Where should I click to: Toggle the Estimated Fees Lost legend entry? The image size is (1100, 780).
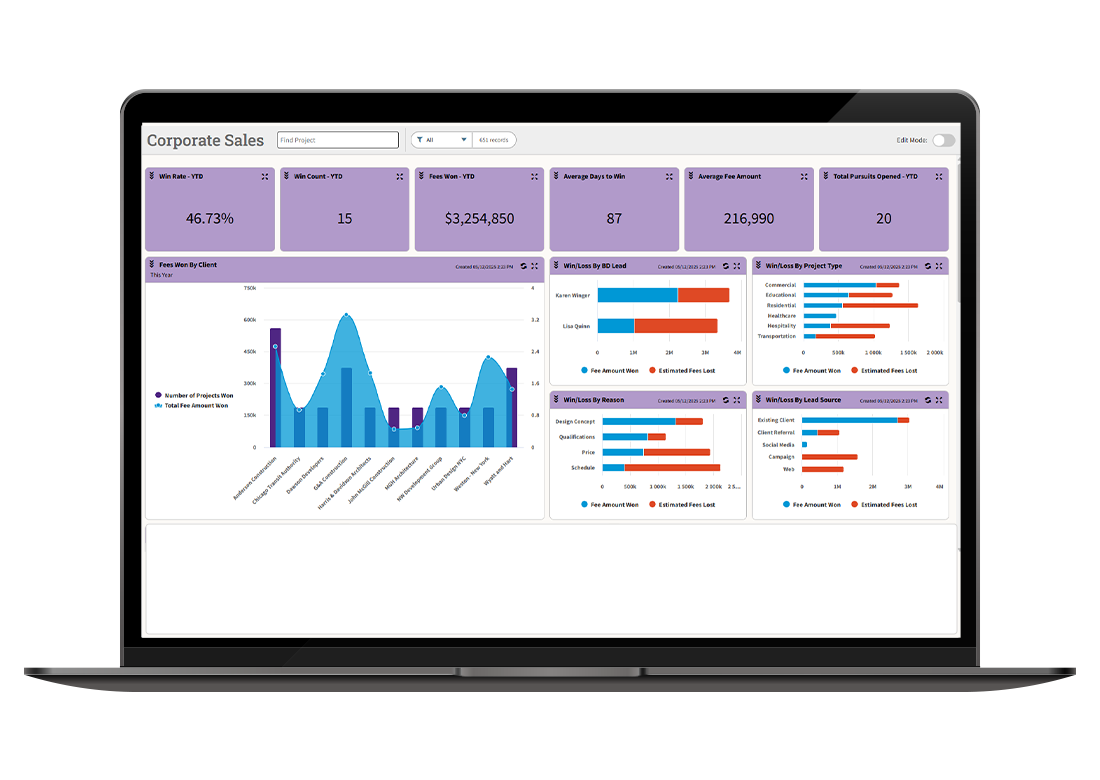(x=690, y=369)
